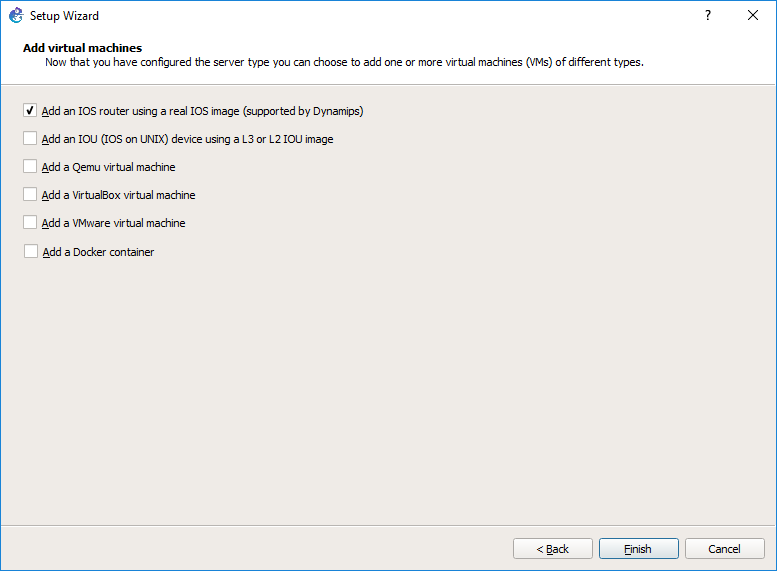Click the 'Add a VirtualBox virtual machine' label text
The width and height of the screenshot is (777, 571).
[118, 195]
